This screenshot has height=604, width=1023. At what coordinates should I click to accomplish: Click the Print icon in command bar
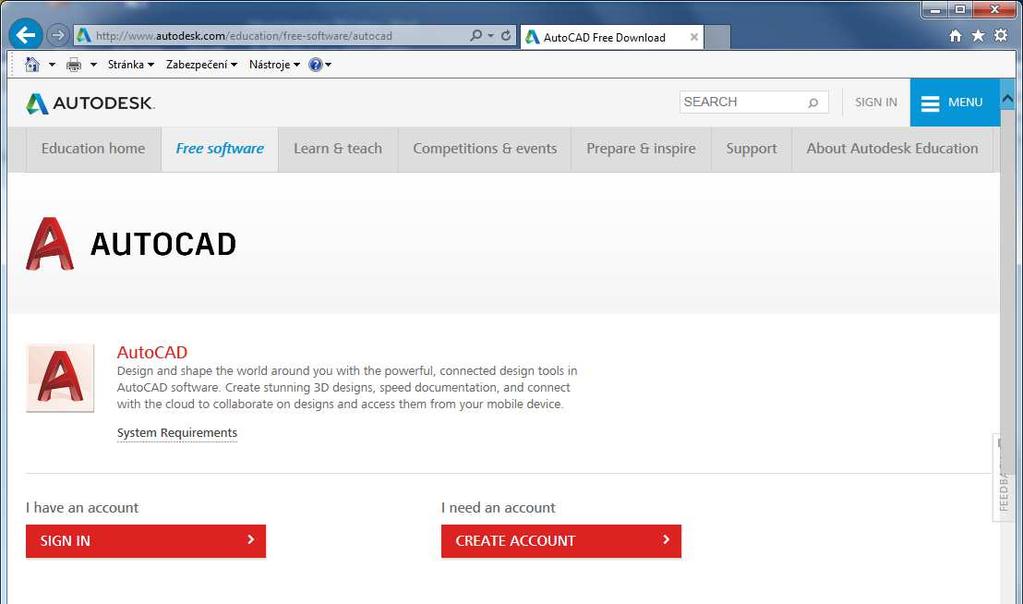[74, 65]
